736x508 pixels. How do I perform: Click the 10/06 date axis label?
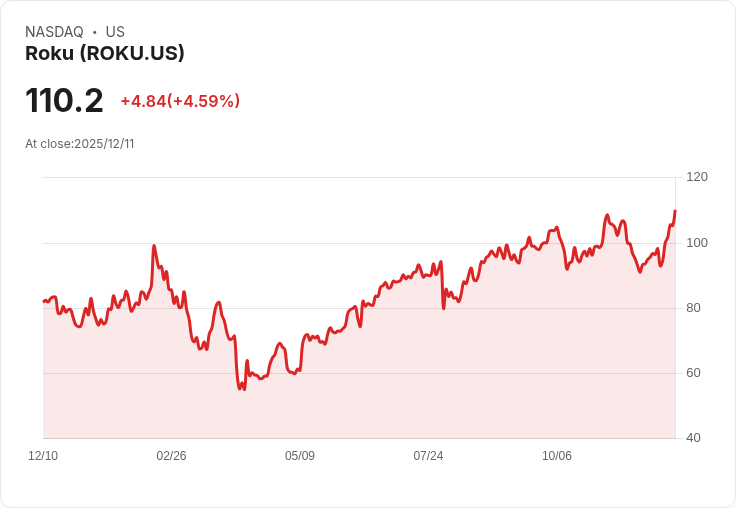click(x=557, y=456)
